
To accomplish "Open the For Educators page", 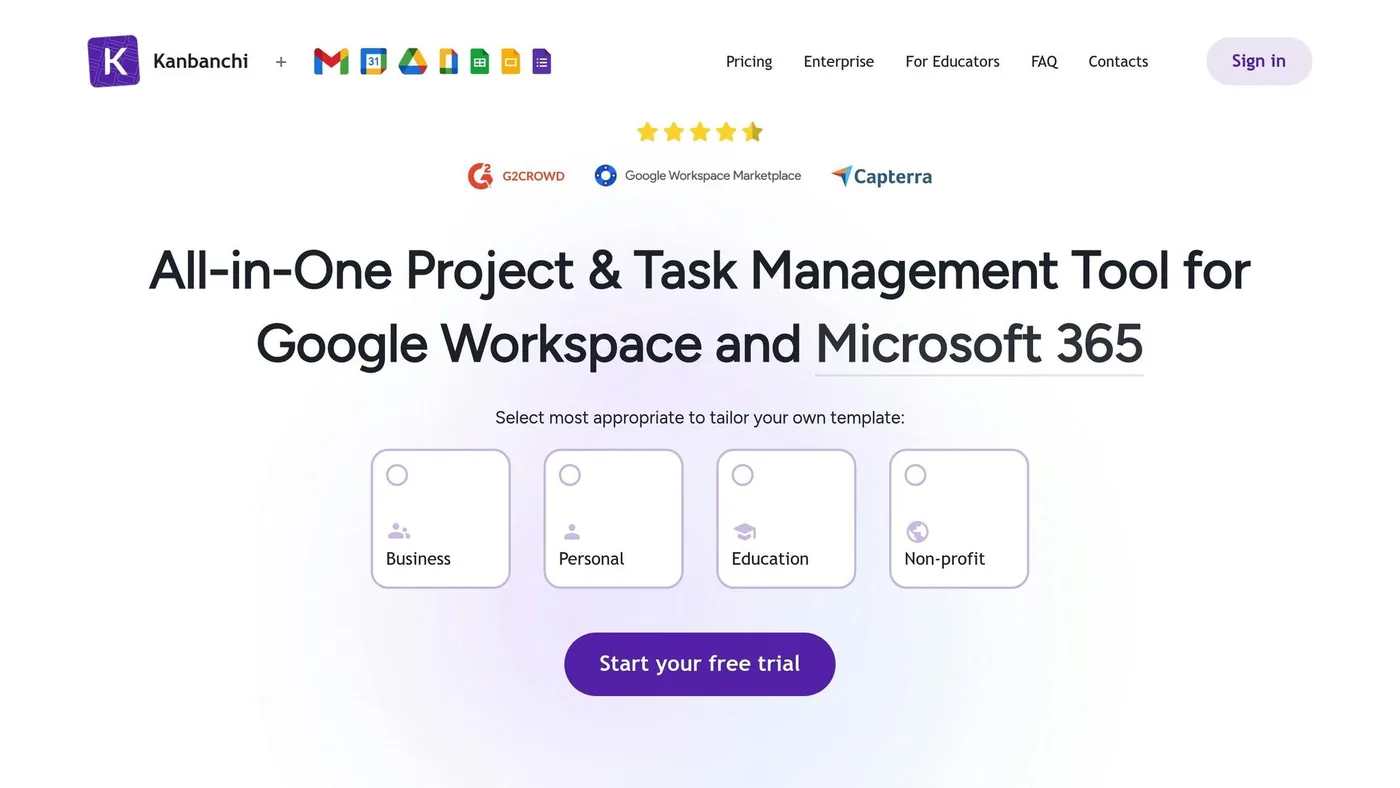I will point(952,62).
